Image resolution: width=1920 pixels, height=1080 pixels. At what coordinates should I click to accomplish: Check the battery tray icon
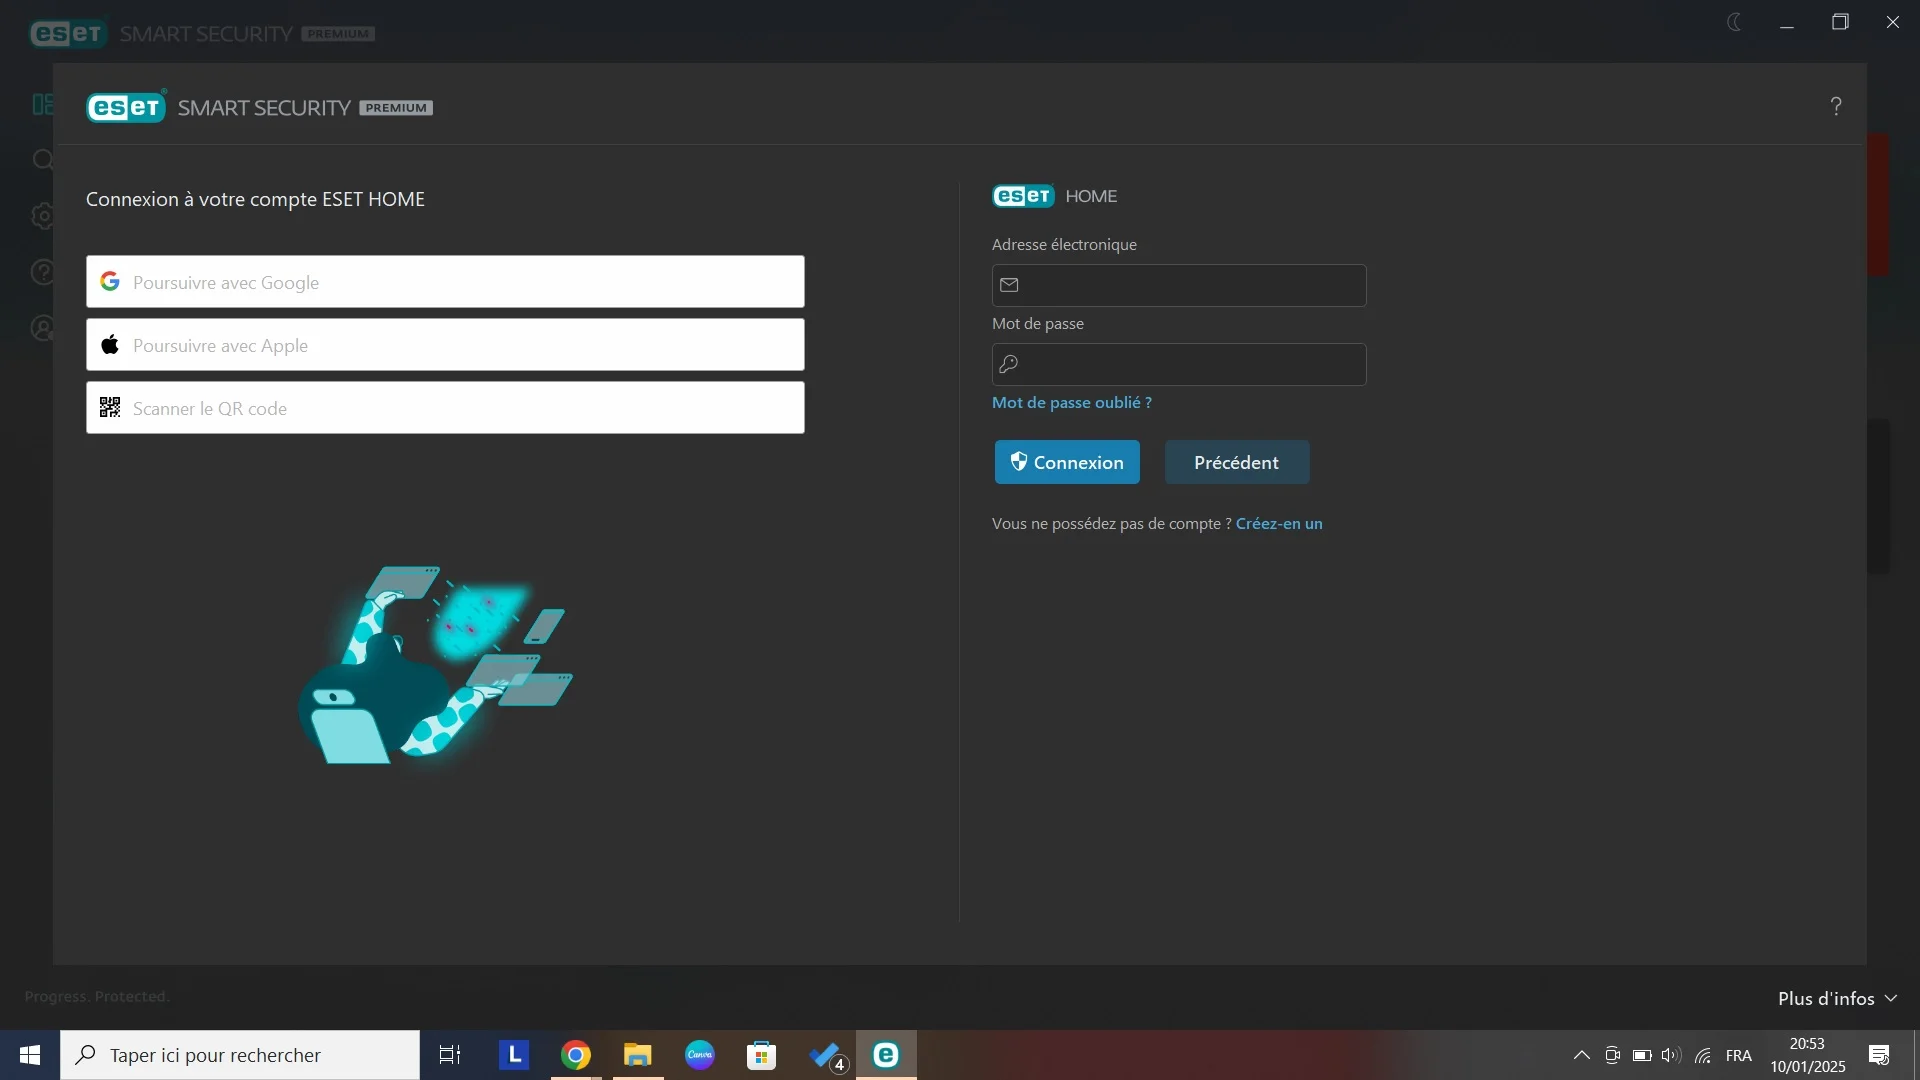click(x=1642, y=1055)
